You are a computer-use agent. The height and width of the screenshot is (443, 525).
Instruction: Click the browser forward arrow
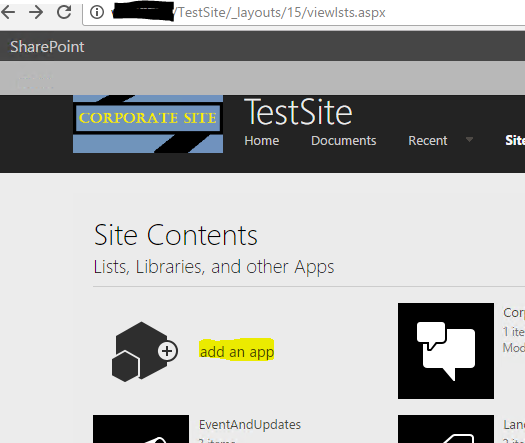pos(36,12)
